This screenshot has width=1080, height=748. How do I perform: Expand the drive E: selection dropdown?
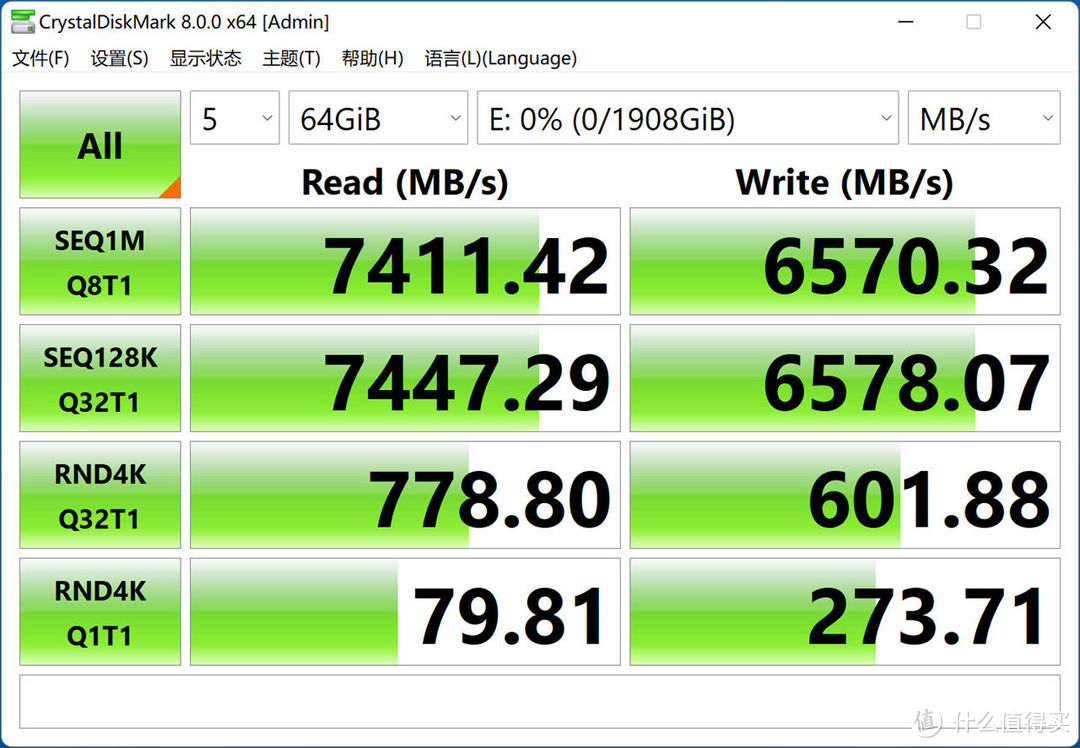(688, 118)
